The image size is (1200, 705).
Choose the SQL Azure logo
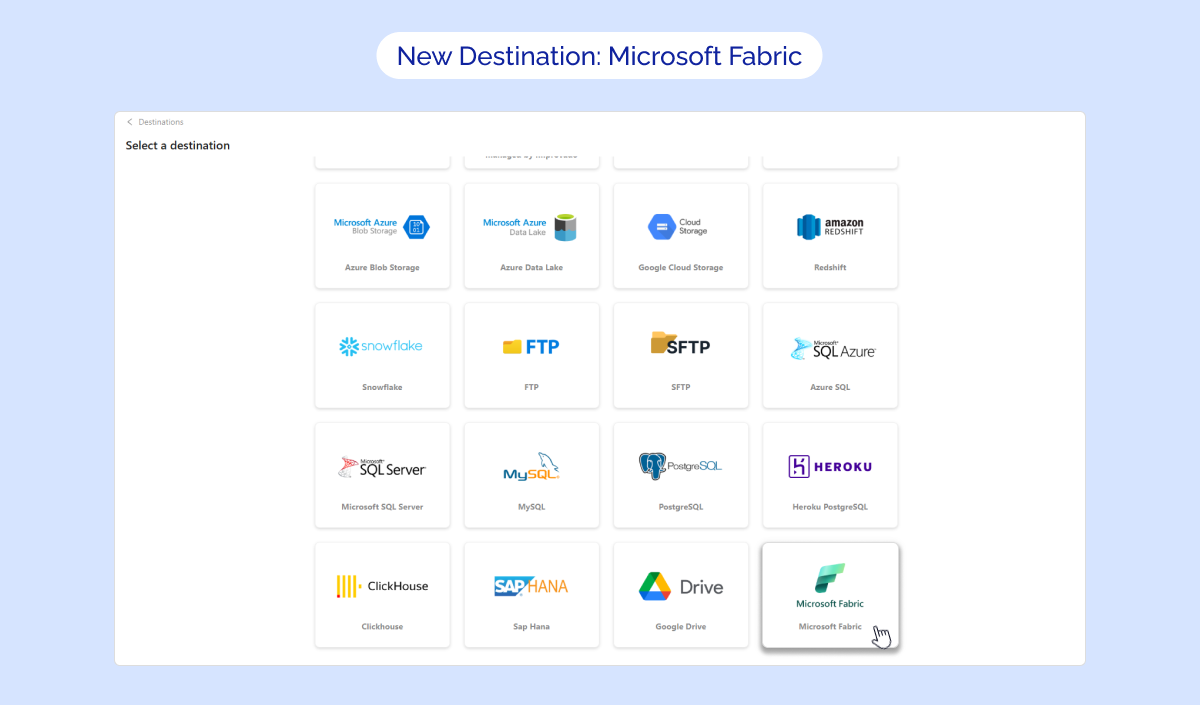(x=831, y=348)
